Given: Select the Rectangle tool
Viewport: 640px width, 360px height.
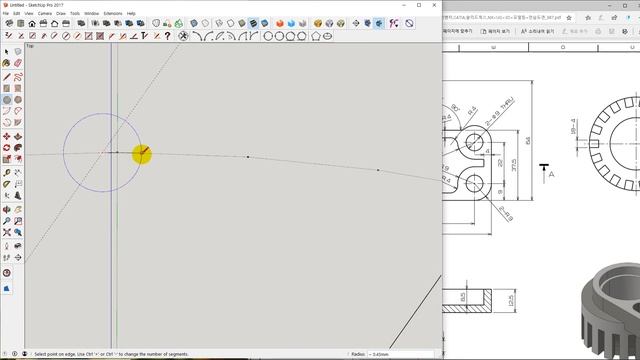Looking at the screenshot, I should [7, 88].
